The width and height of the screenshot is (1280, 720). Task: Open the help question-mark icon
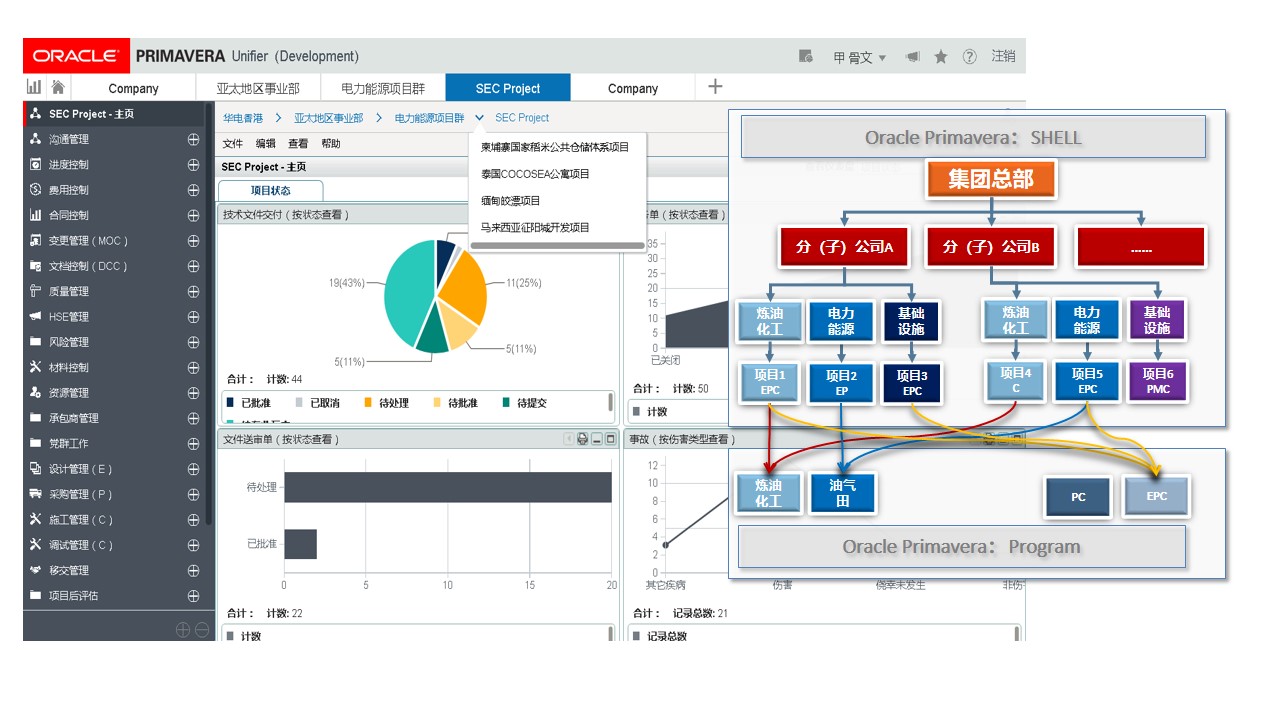(969, 57)
